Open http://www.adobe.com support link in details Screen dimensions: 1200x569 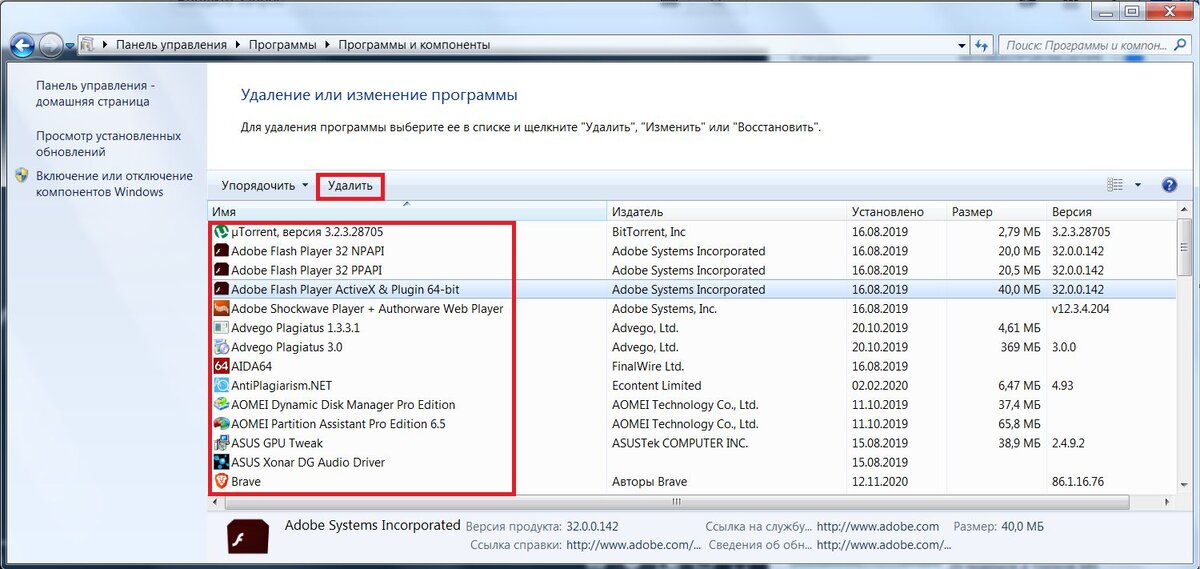coord(878,526)
